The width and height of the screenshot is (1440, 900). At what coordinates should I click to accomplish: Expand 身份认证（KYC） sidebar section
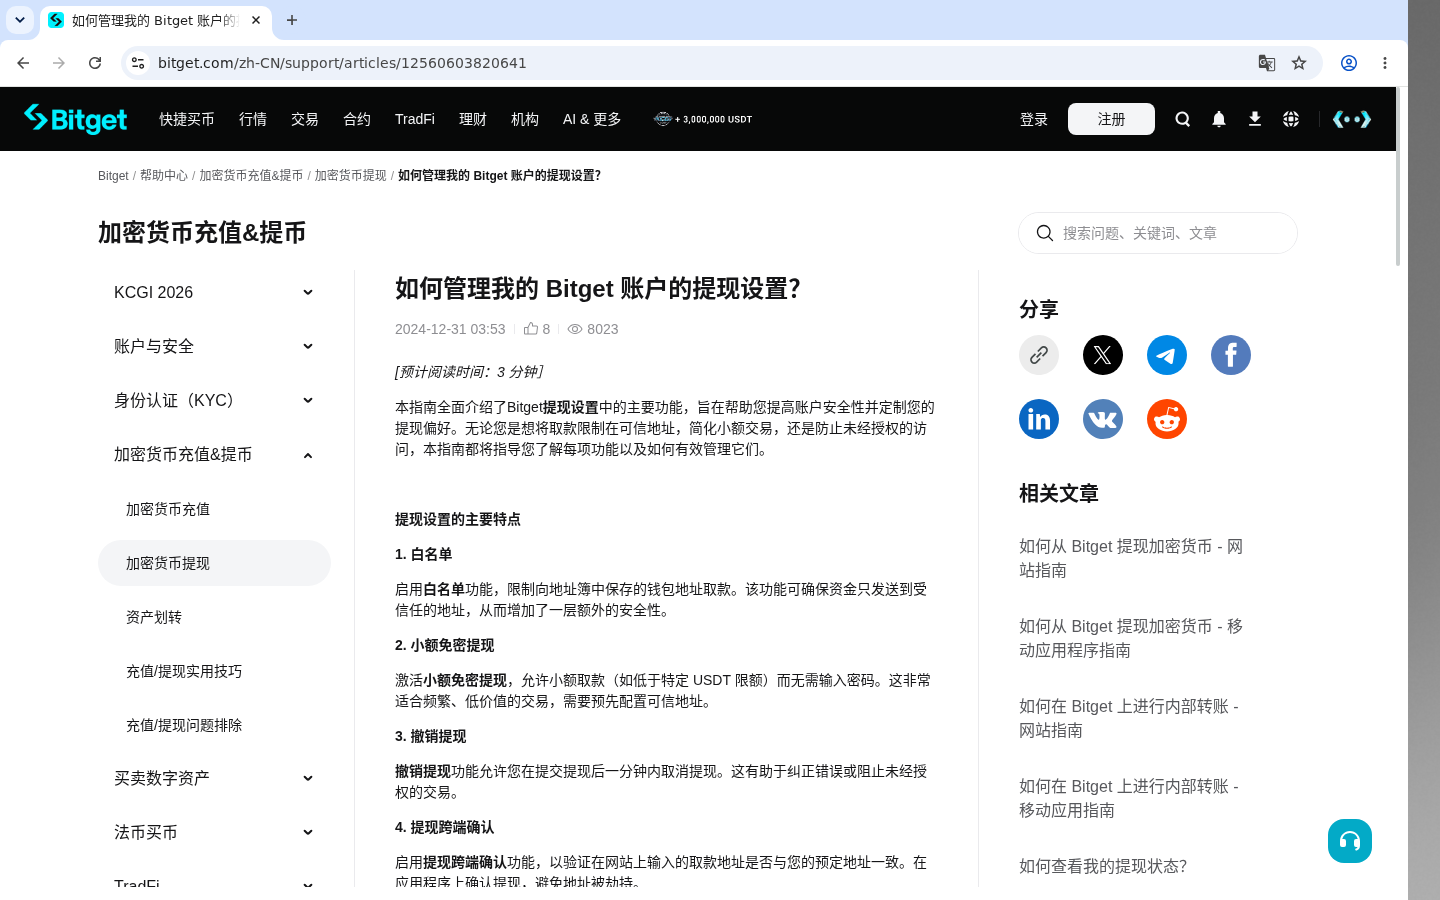(214, 400)
